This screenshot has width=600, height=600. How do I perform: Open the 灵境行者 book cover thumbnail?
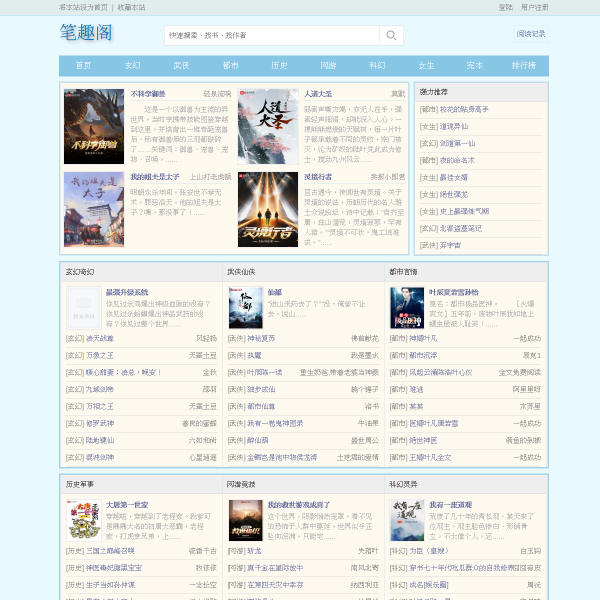268,209
